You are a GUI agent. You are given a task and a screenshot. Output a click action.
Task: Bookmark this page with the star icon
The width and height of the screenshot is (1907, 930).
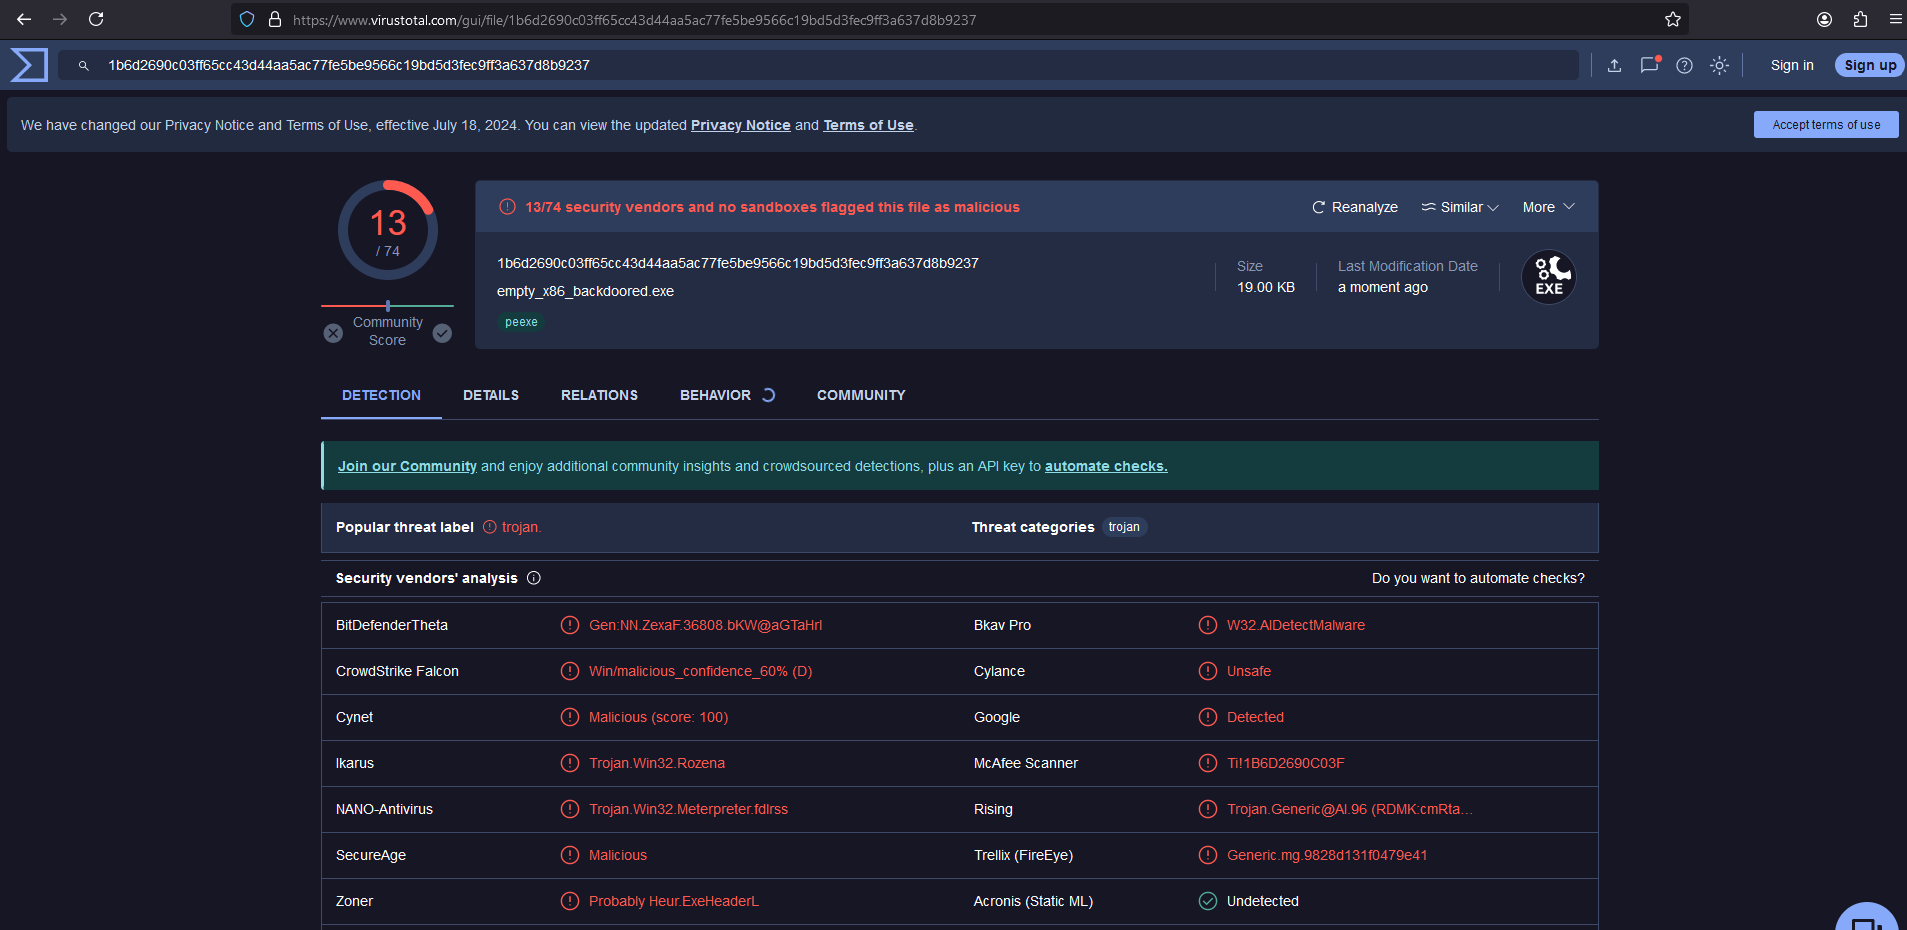[x=1673, y=19]
